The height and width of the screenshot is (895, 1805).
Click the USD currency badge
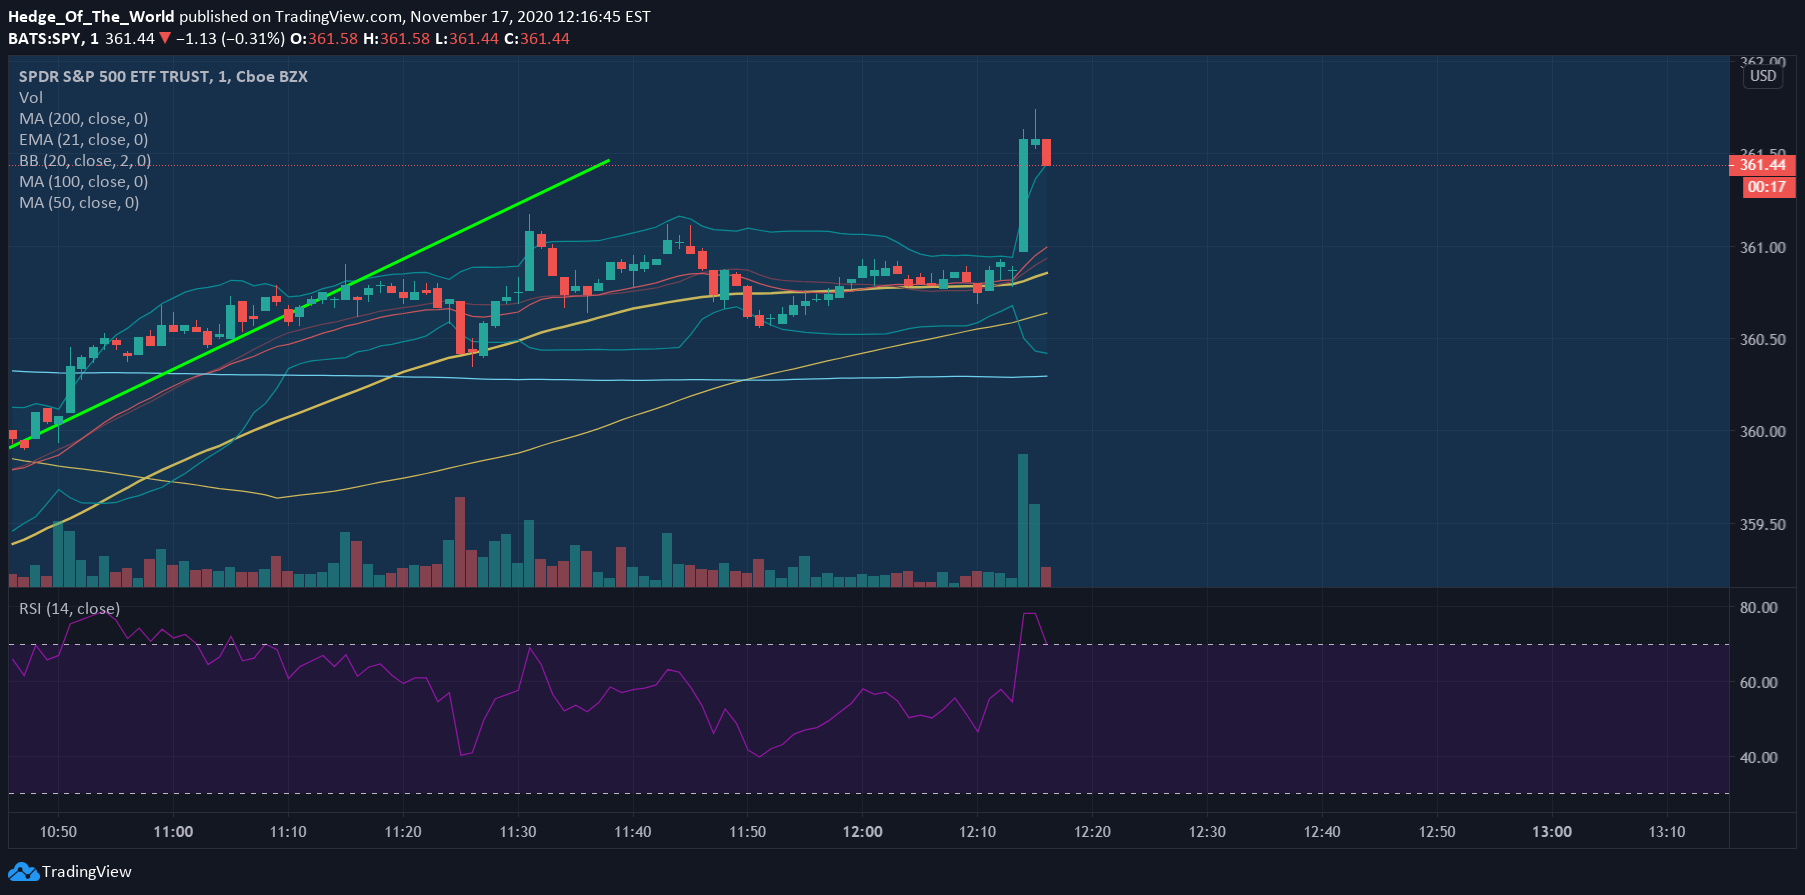click(x=1763, y=76)
